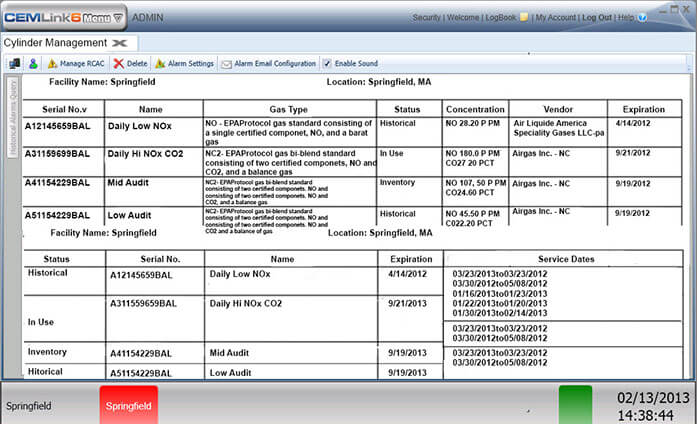697x424 pixels.
Task: Close the Cylinder Management tab
Action: pos(120,43)
